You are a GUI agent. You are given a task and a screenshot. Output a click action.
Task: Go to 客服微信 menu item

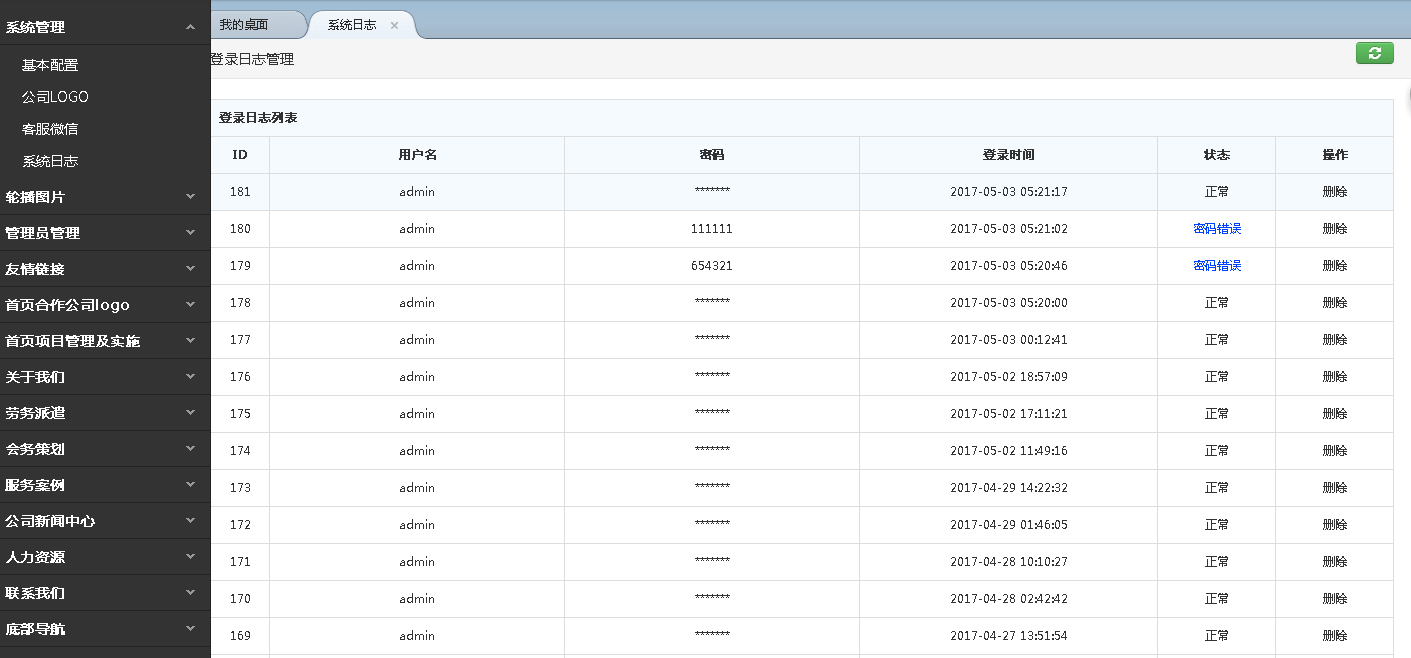pos(50,129)
